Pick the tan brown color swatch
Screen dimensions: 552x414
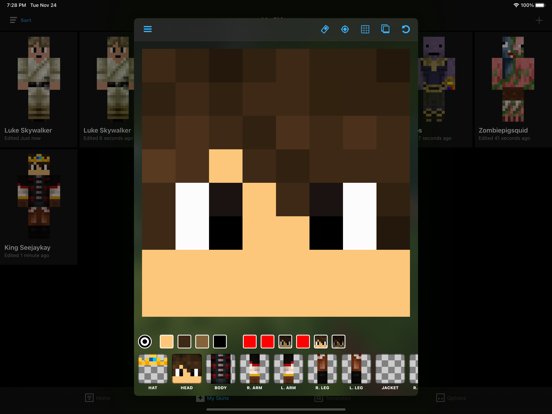point(202,341)
